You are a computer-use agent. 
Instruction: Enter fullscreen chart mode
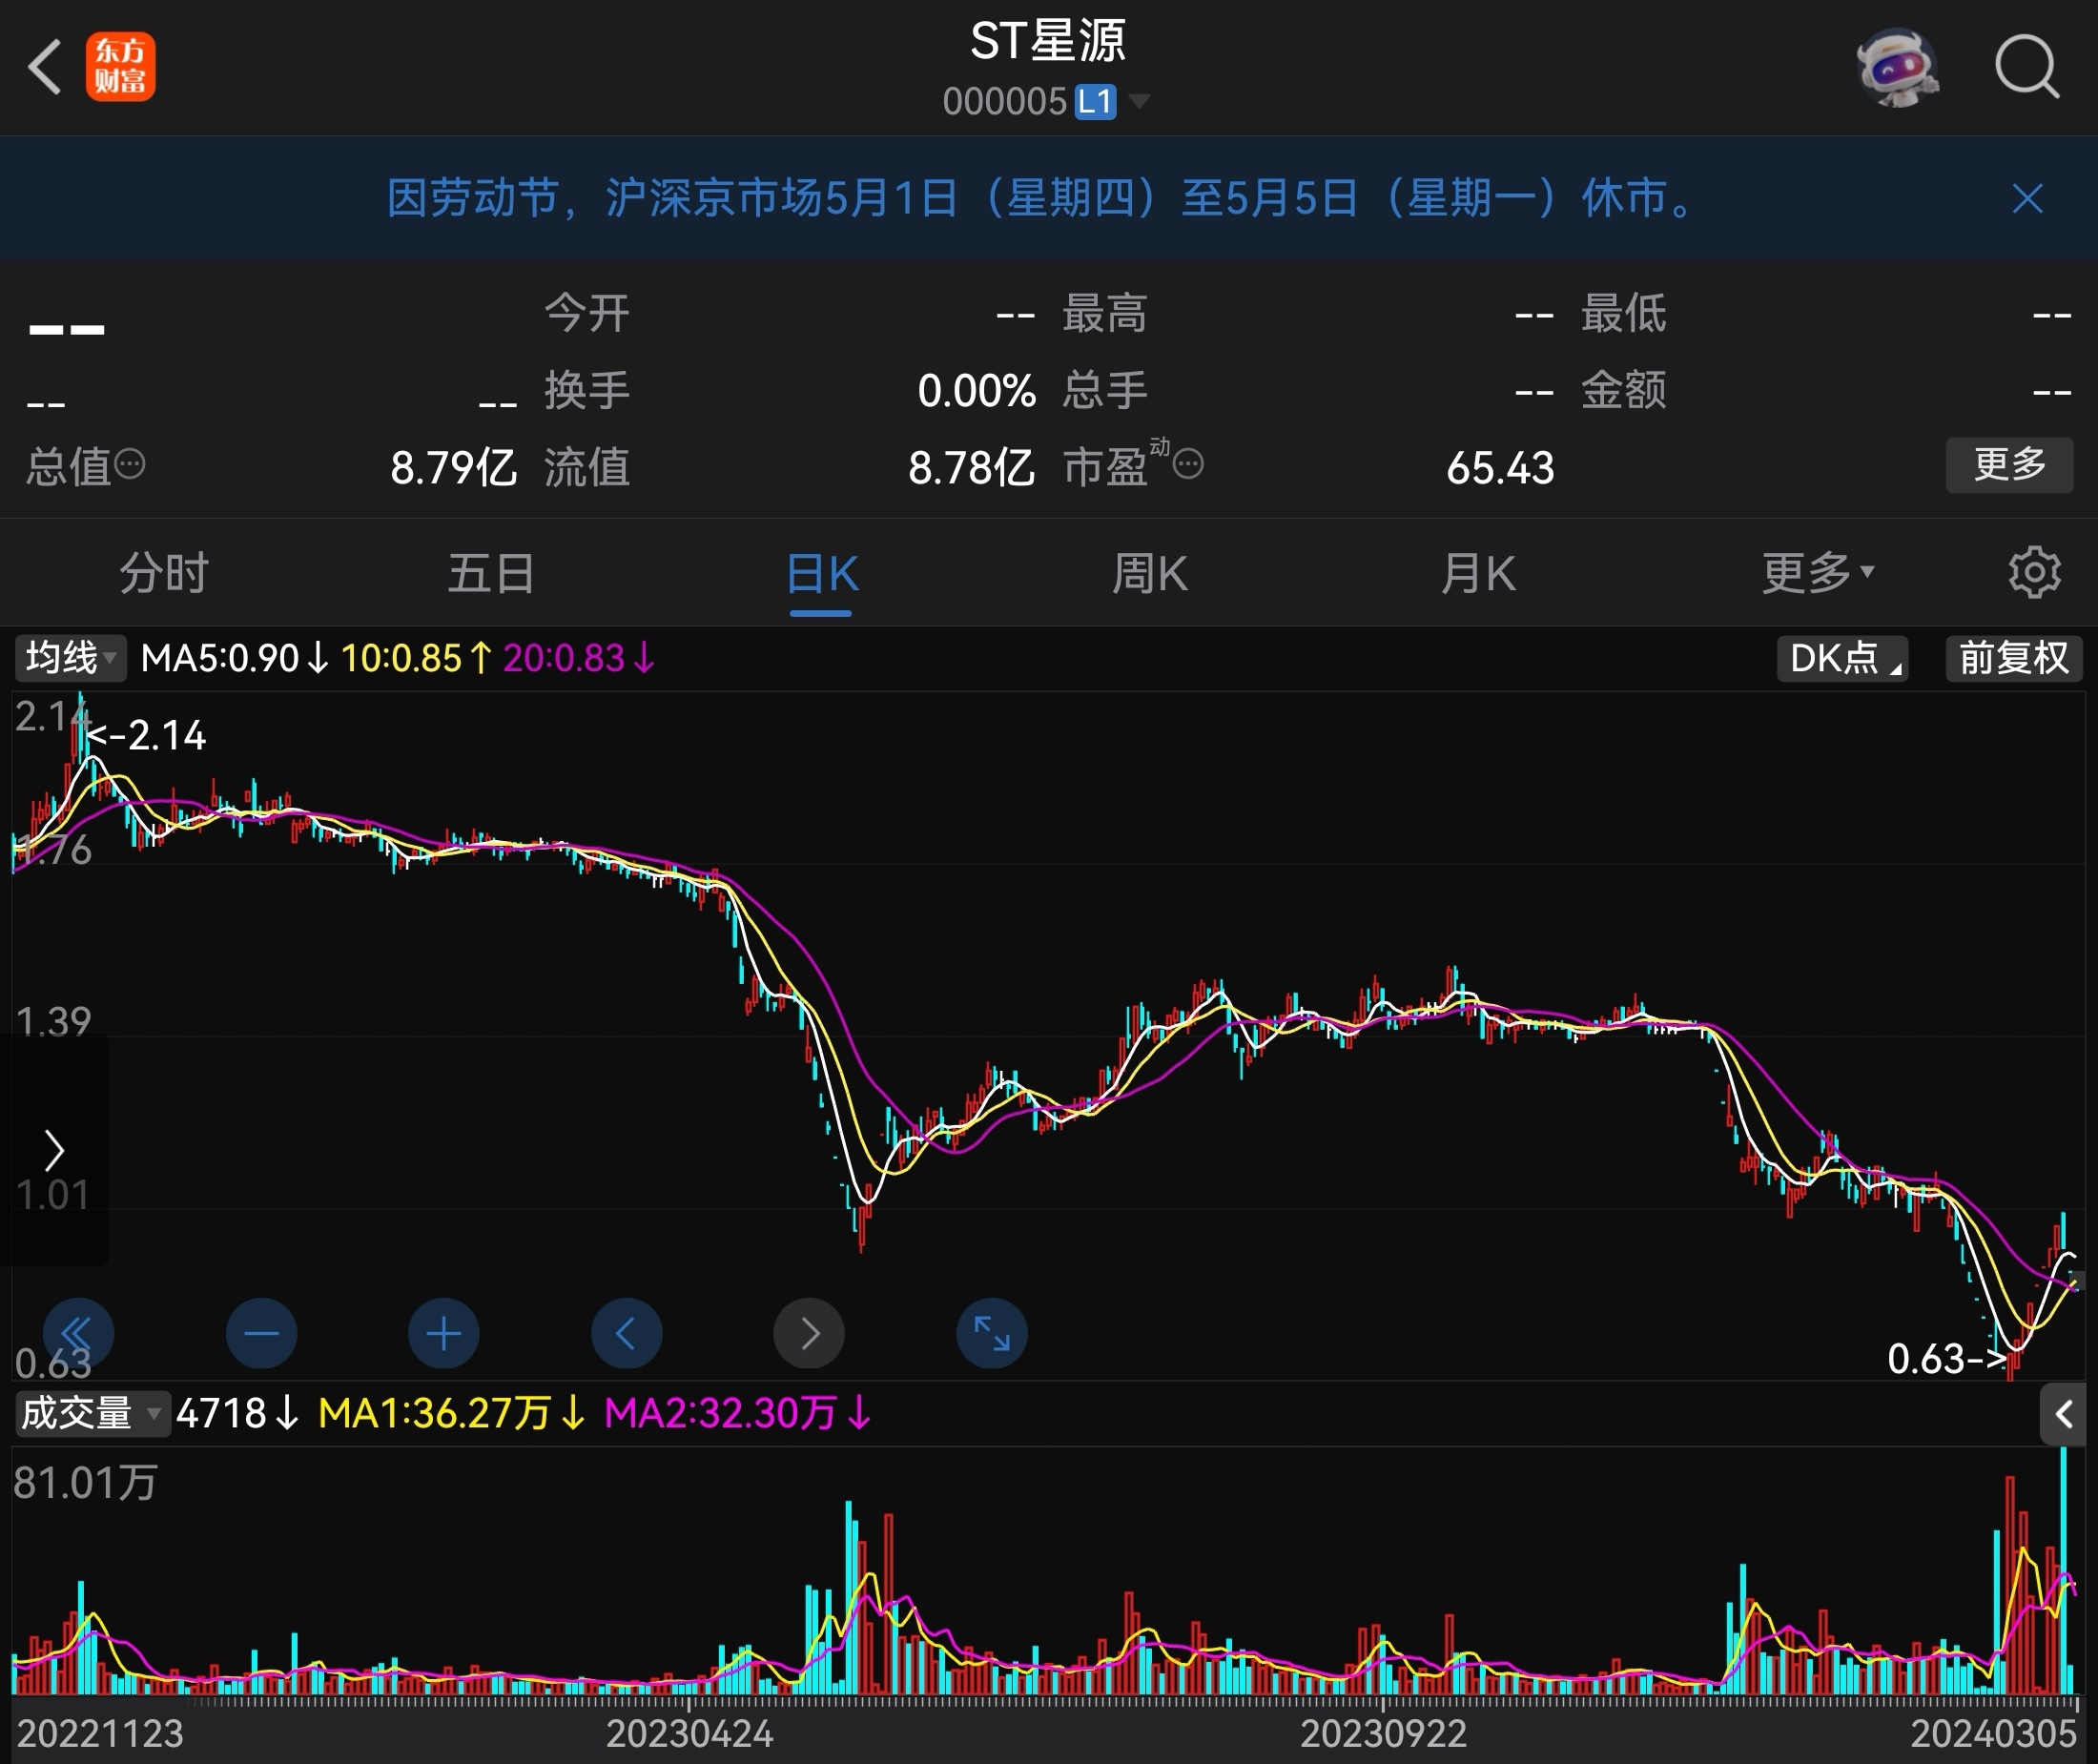(x=991, y=1333)
